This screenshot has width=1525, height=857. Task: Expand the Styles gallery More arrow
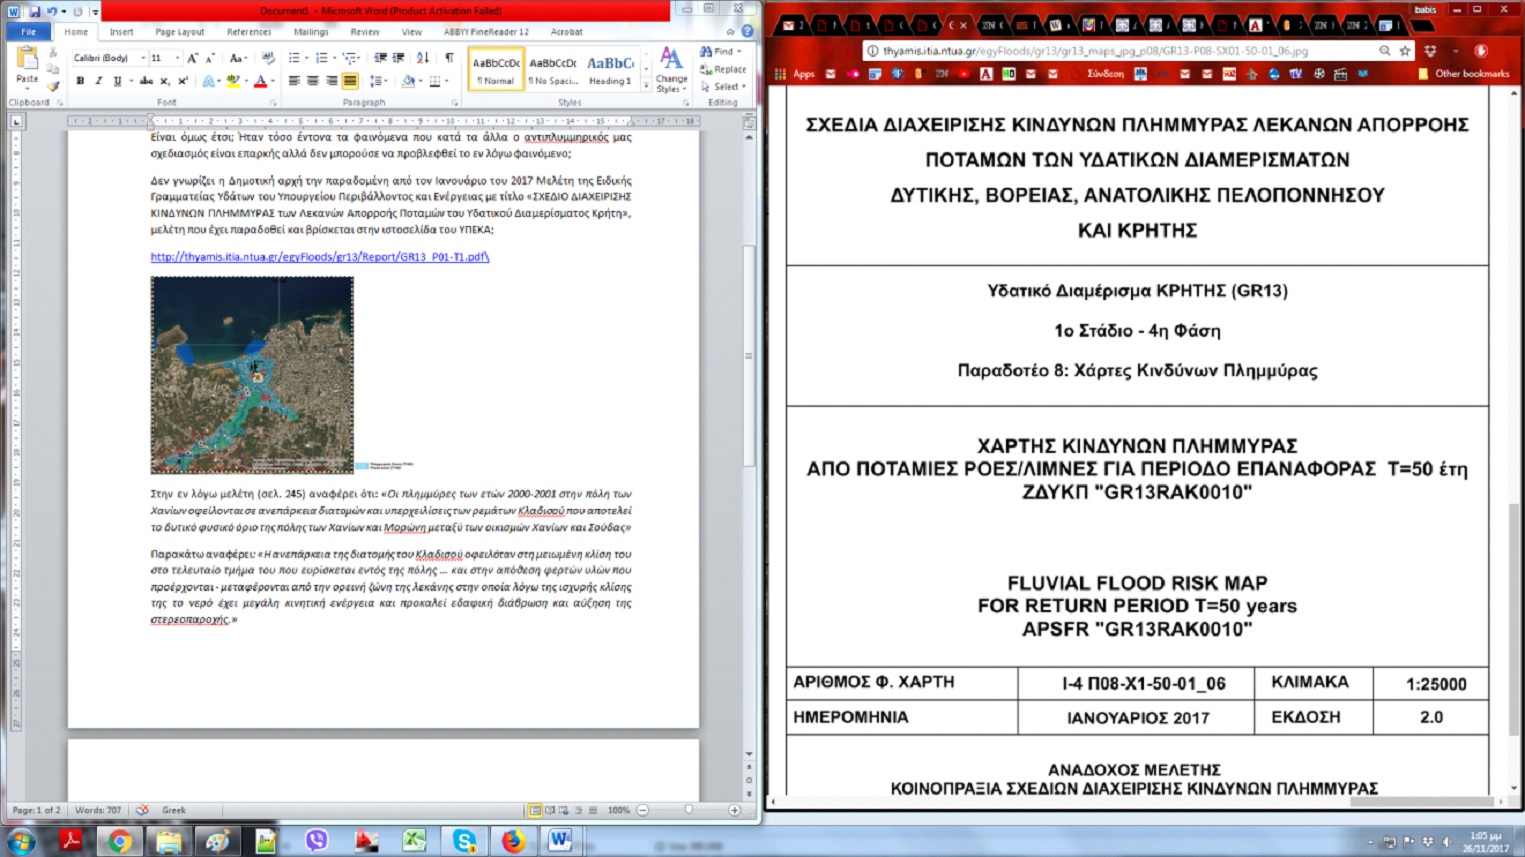point(646,86)
